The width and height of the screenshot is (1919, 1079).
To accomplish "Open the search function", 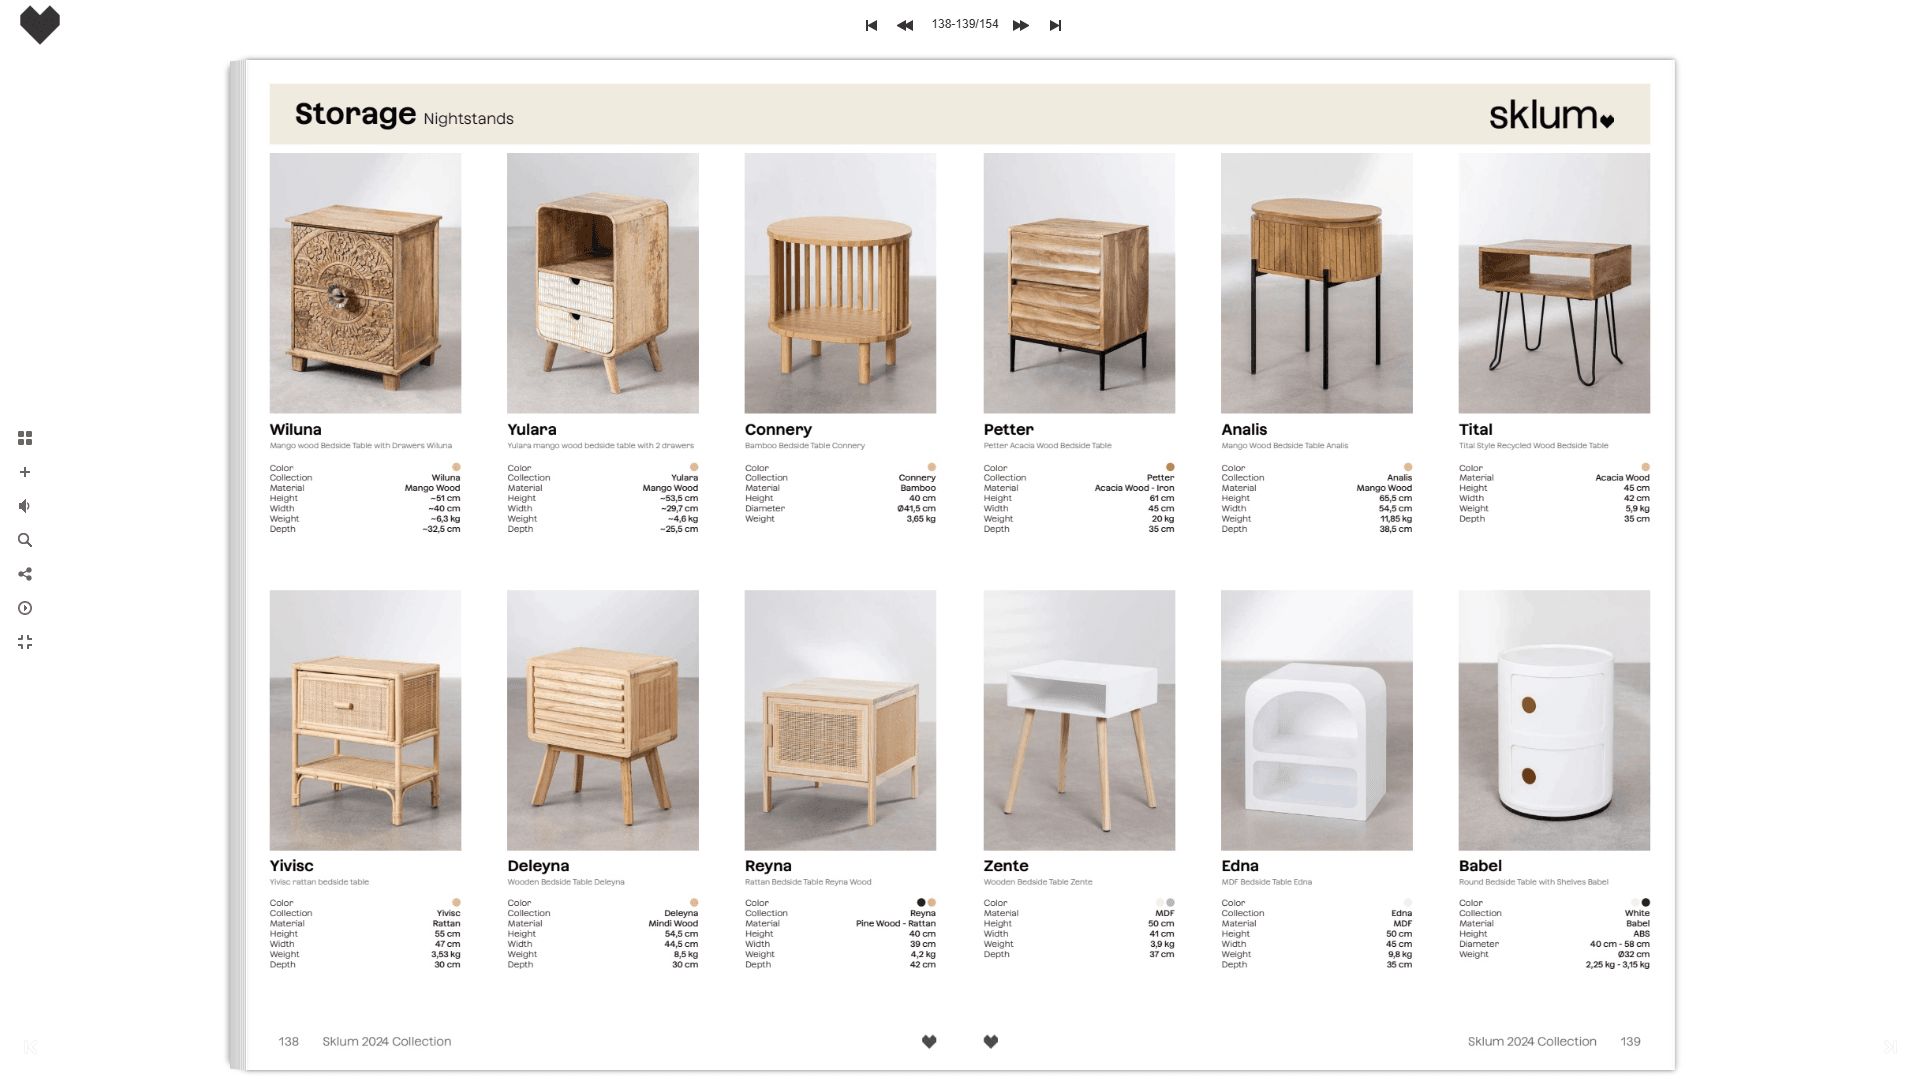I will pyautogui.click(x=24, y=539).
